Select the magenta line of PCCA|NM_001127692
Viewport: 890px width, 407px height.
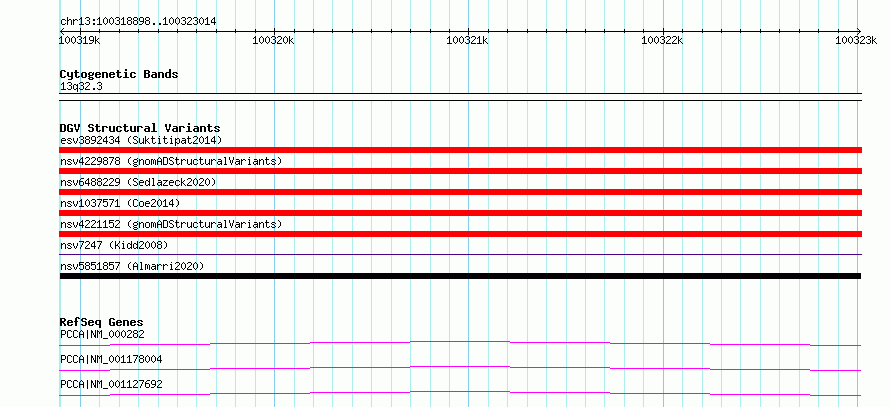[460, 393]
